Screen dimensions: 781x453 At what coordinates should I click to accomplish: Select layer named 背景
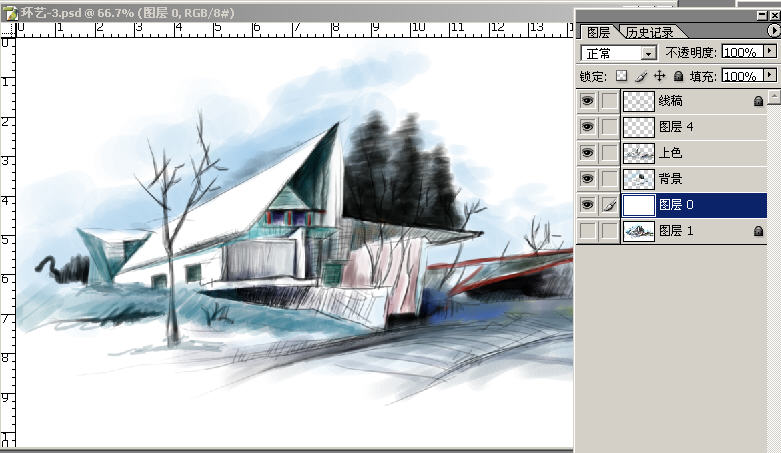point(671,179)
